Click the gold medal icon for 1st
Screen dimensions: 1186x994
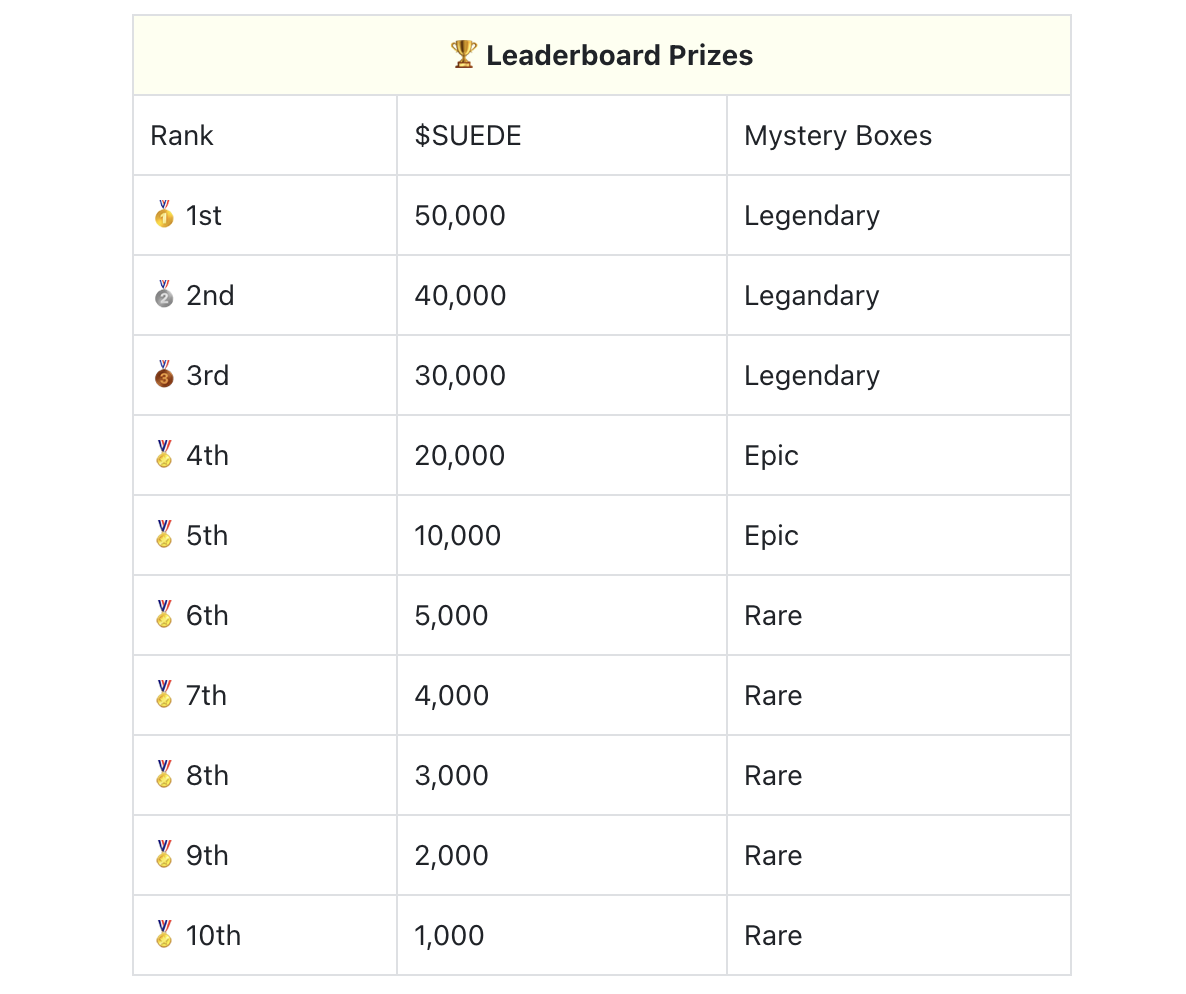click(x=164, y=215)
